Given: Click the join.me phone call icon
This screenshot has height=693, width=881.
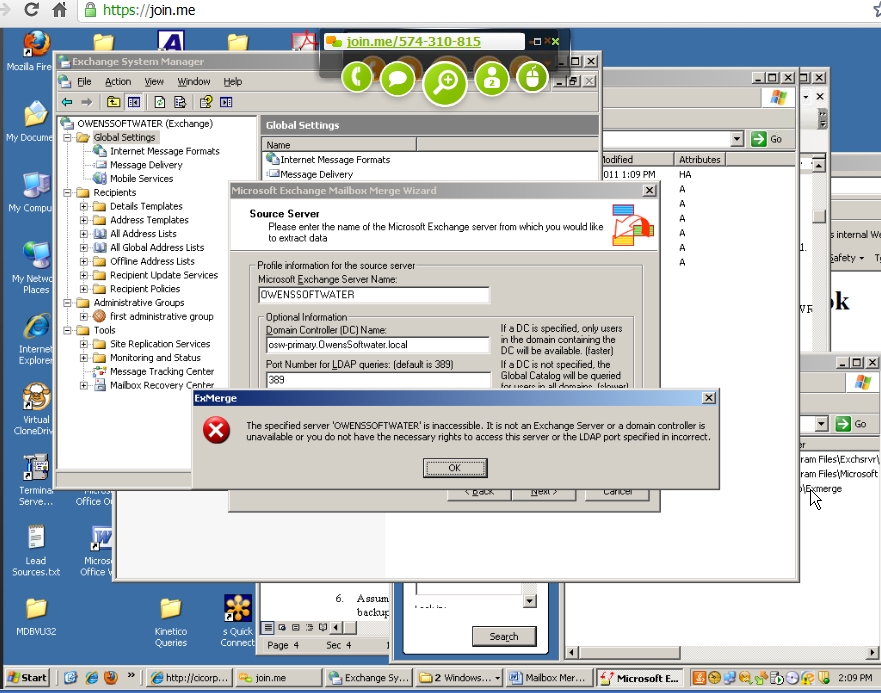Looking at the screenshot, I should 357,78.
